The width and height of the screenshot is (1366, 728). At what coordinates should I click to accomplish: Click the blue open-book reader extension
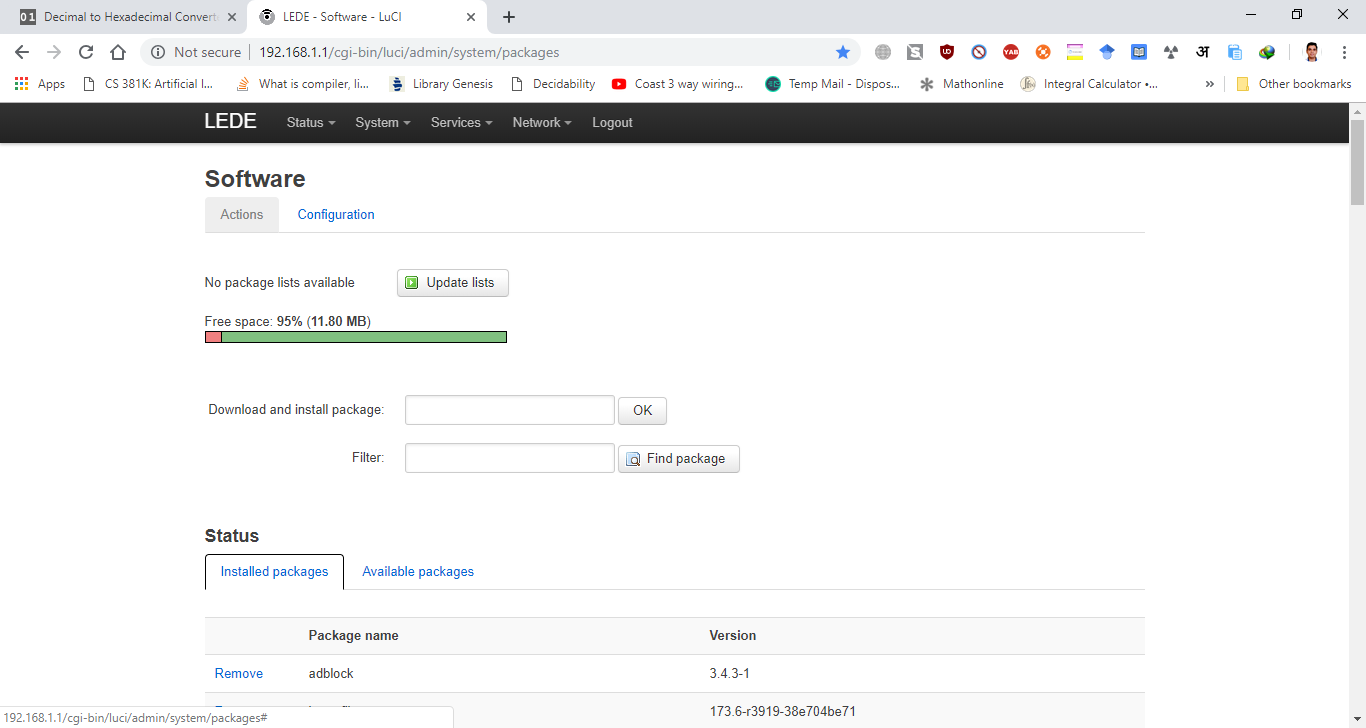coord(1139,52)
